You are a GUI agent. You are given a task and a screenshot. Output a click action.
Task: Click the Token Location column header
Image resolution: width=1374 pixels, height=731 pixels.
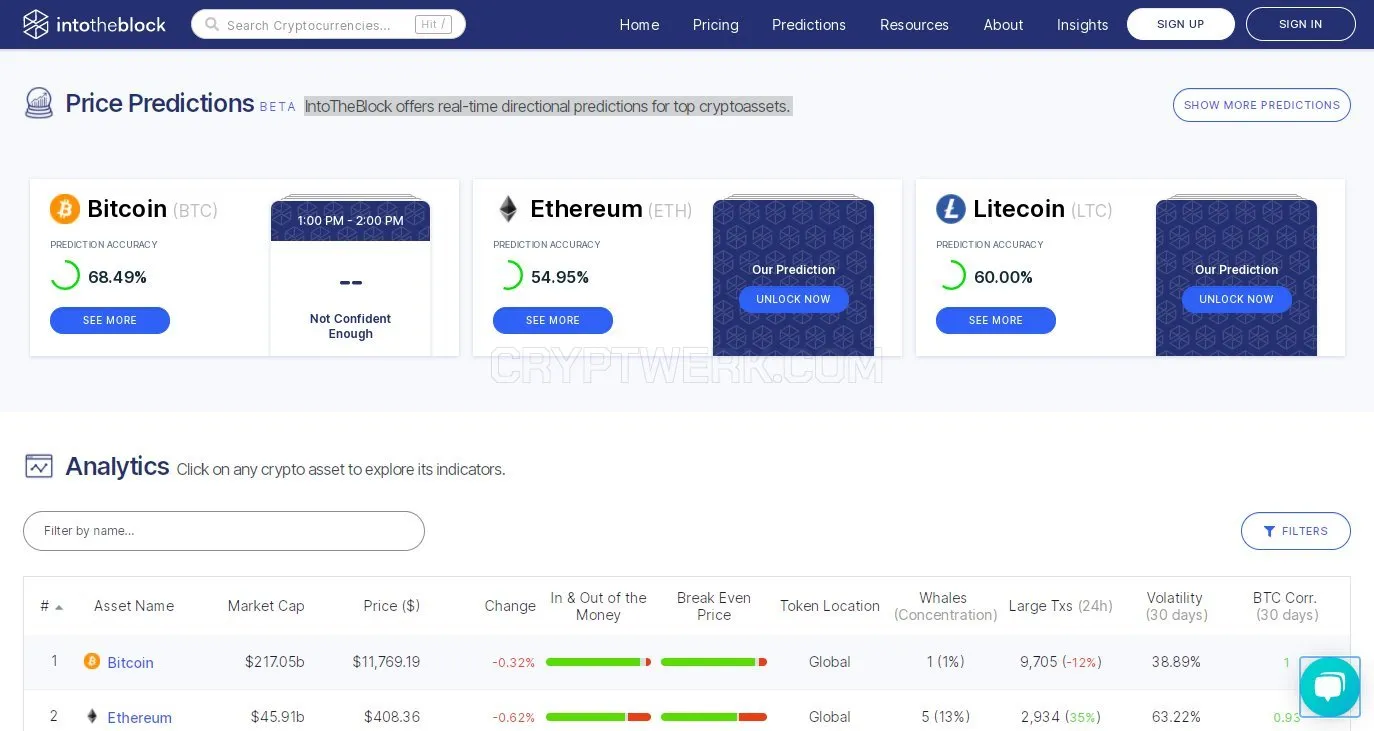830,606
